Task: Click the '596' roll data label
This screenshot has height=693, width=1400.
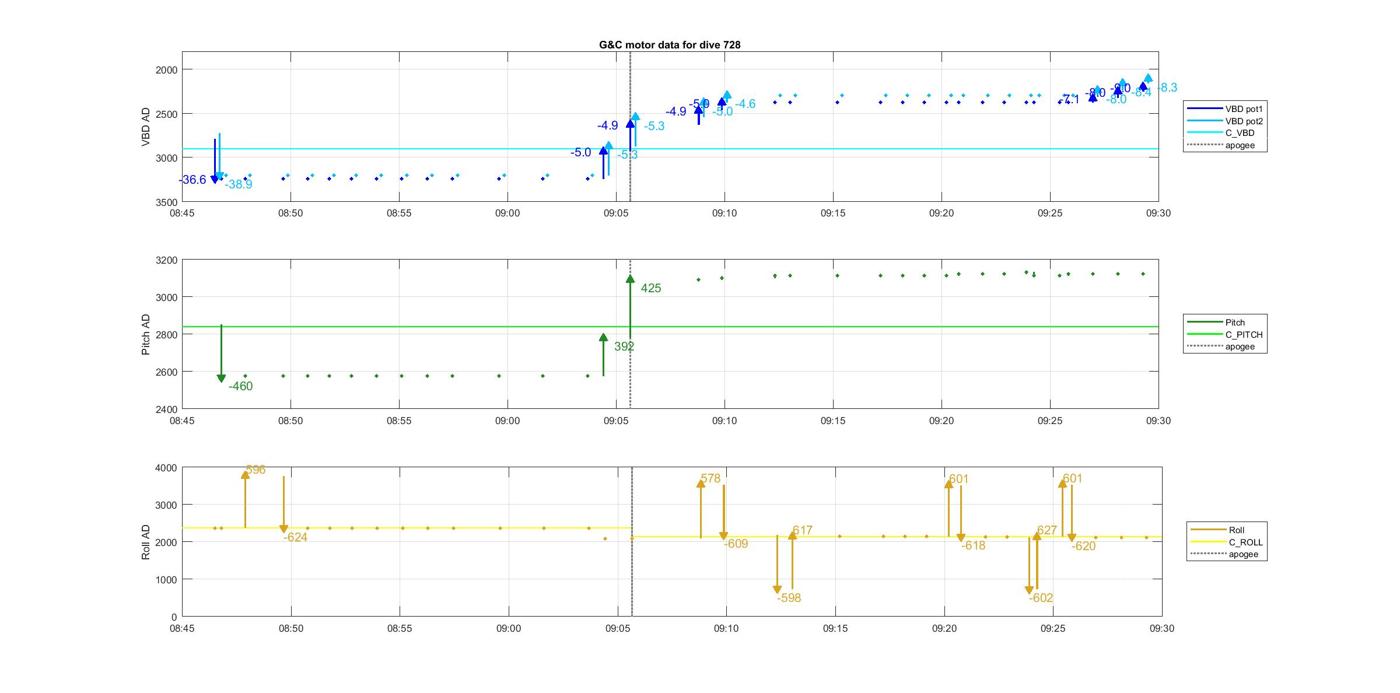Action: [256, 470]
